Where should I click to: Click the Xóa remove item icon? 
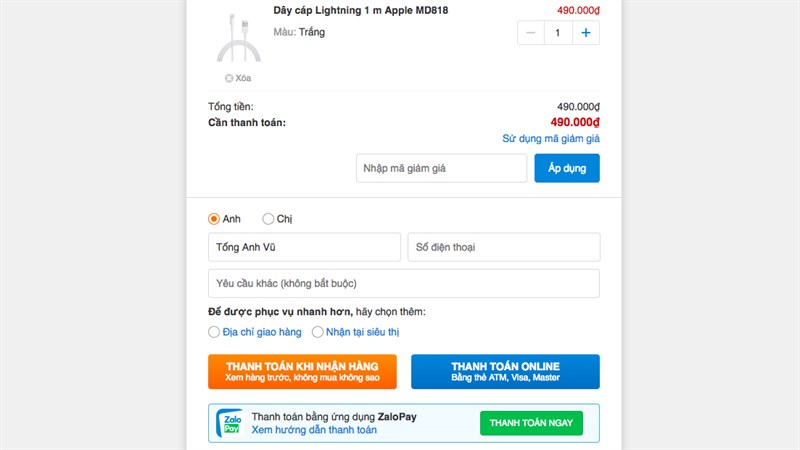pos(229,78)
